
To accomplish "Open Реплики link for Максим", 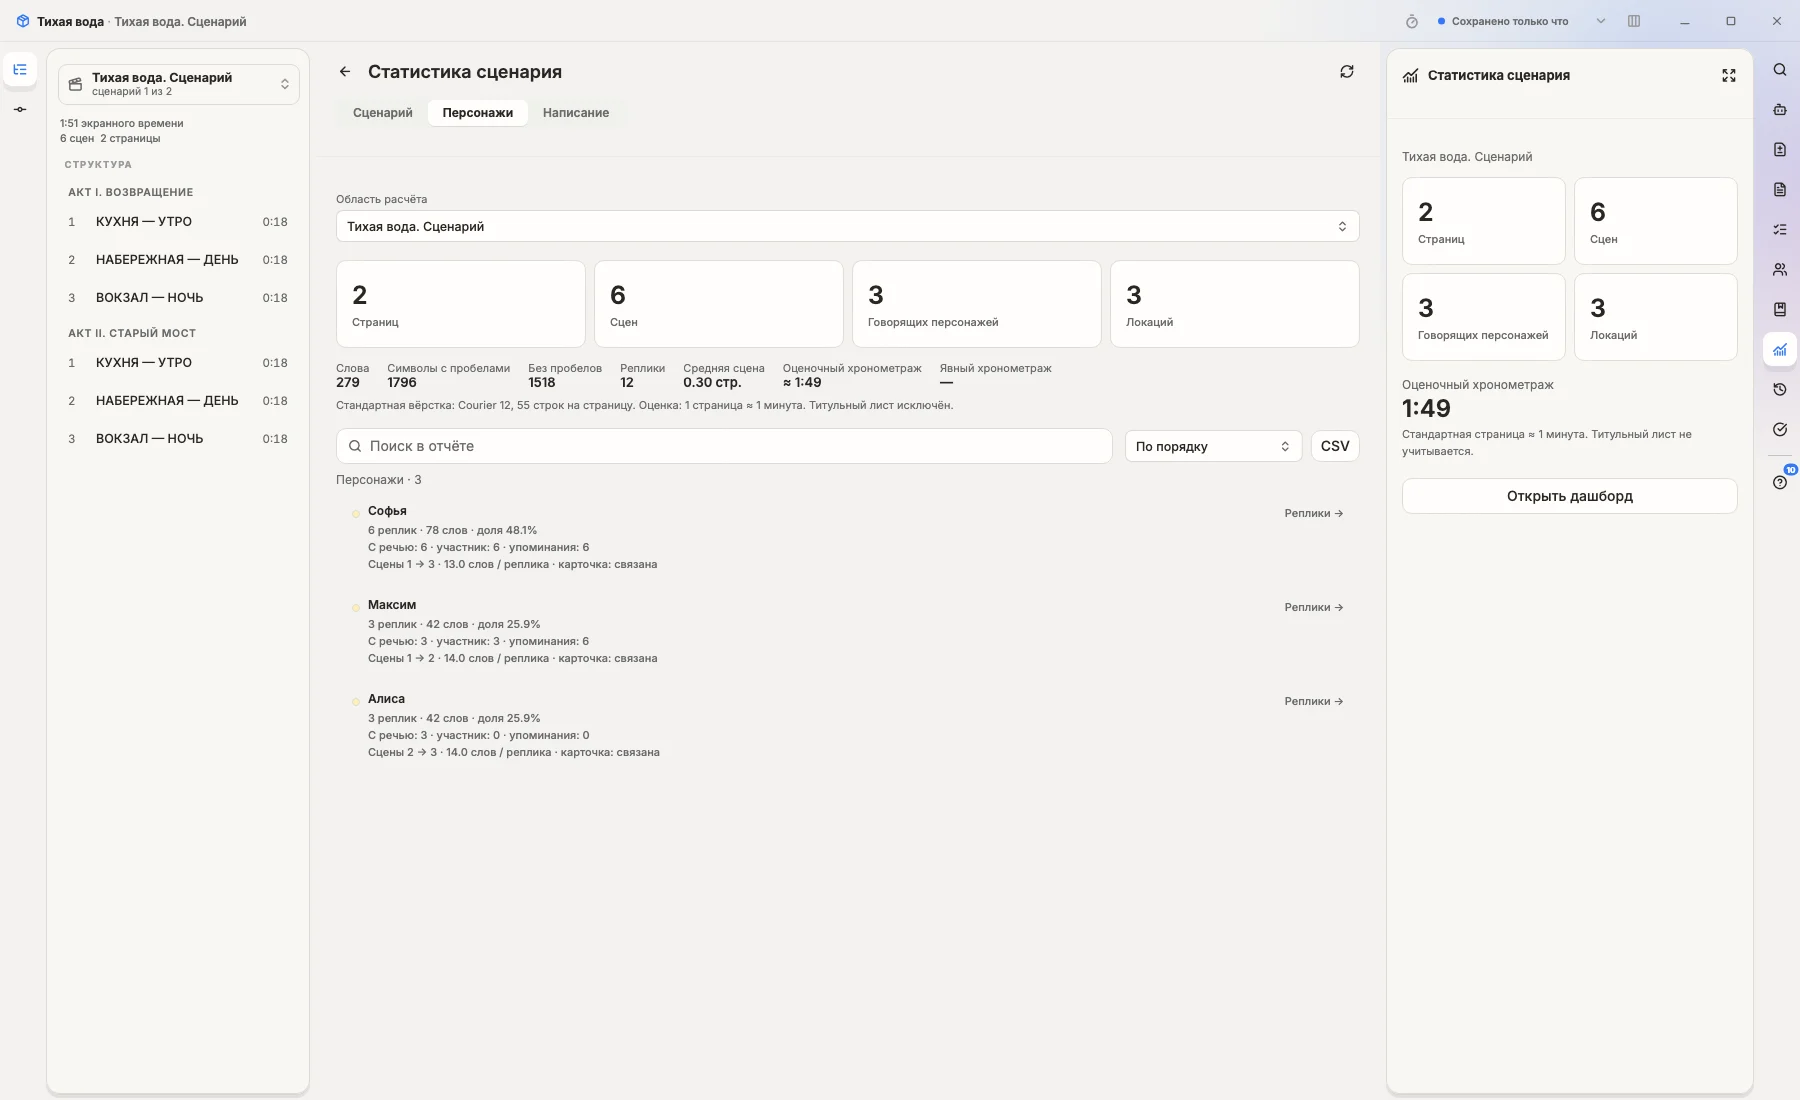I will click(1314, 608).
